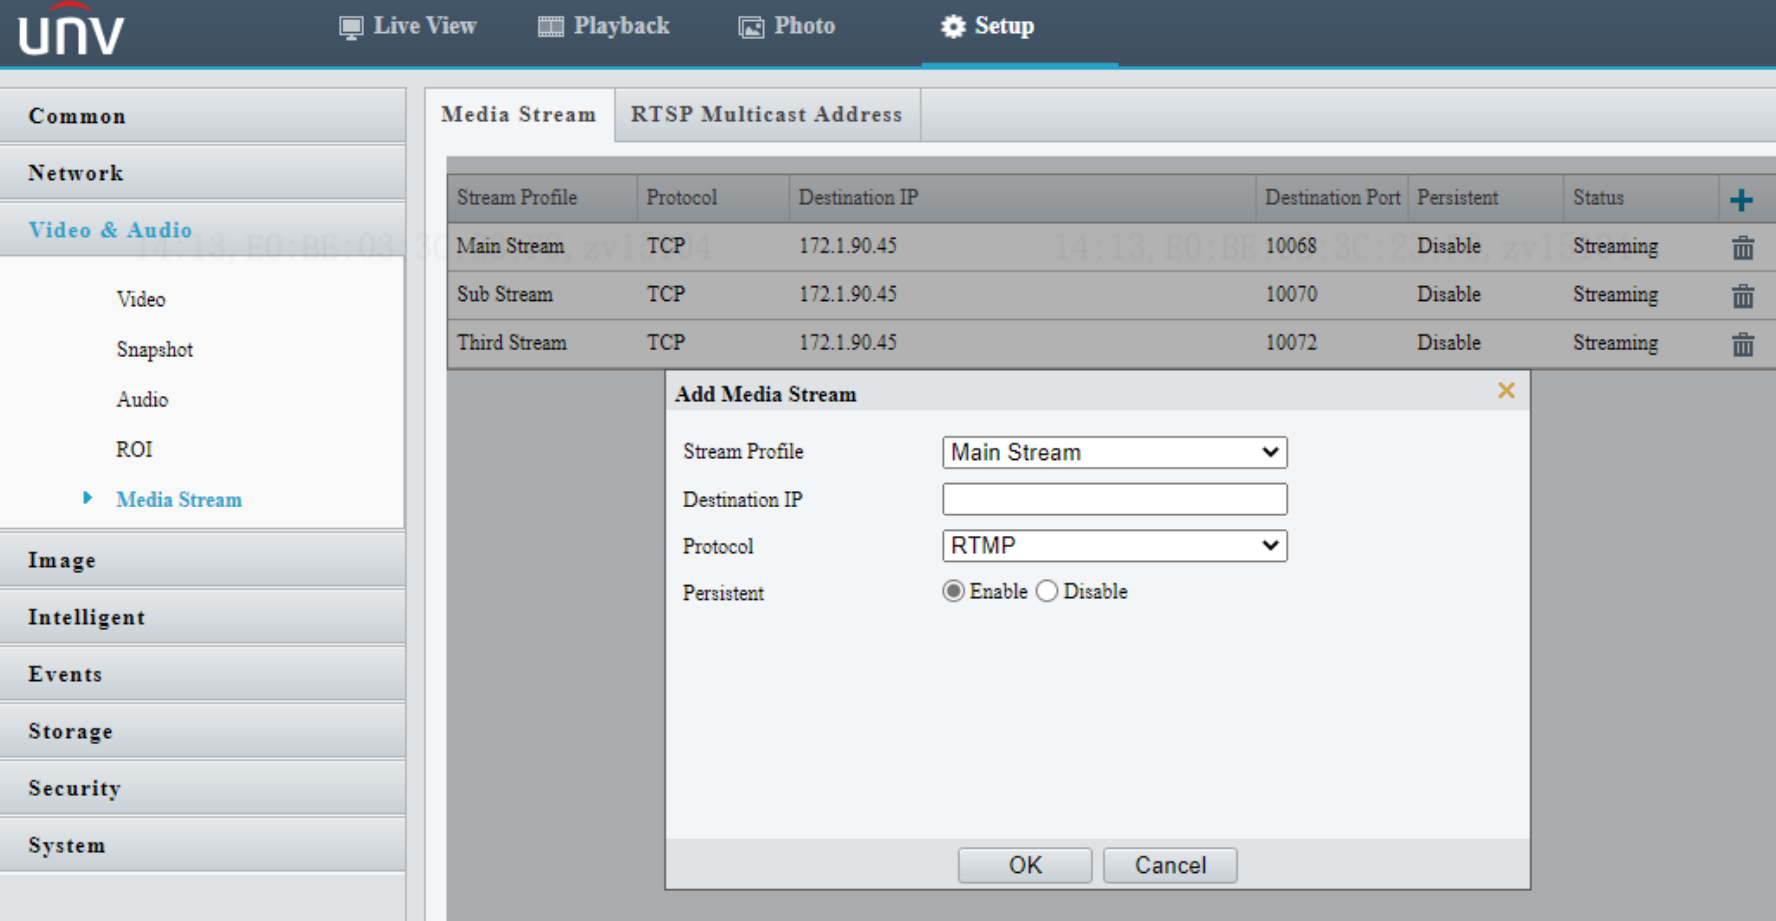Disable the Persistent option
The image size is (1776, 921).
click(1046, 591)
